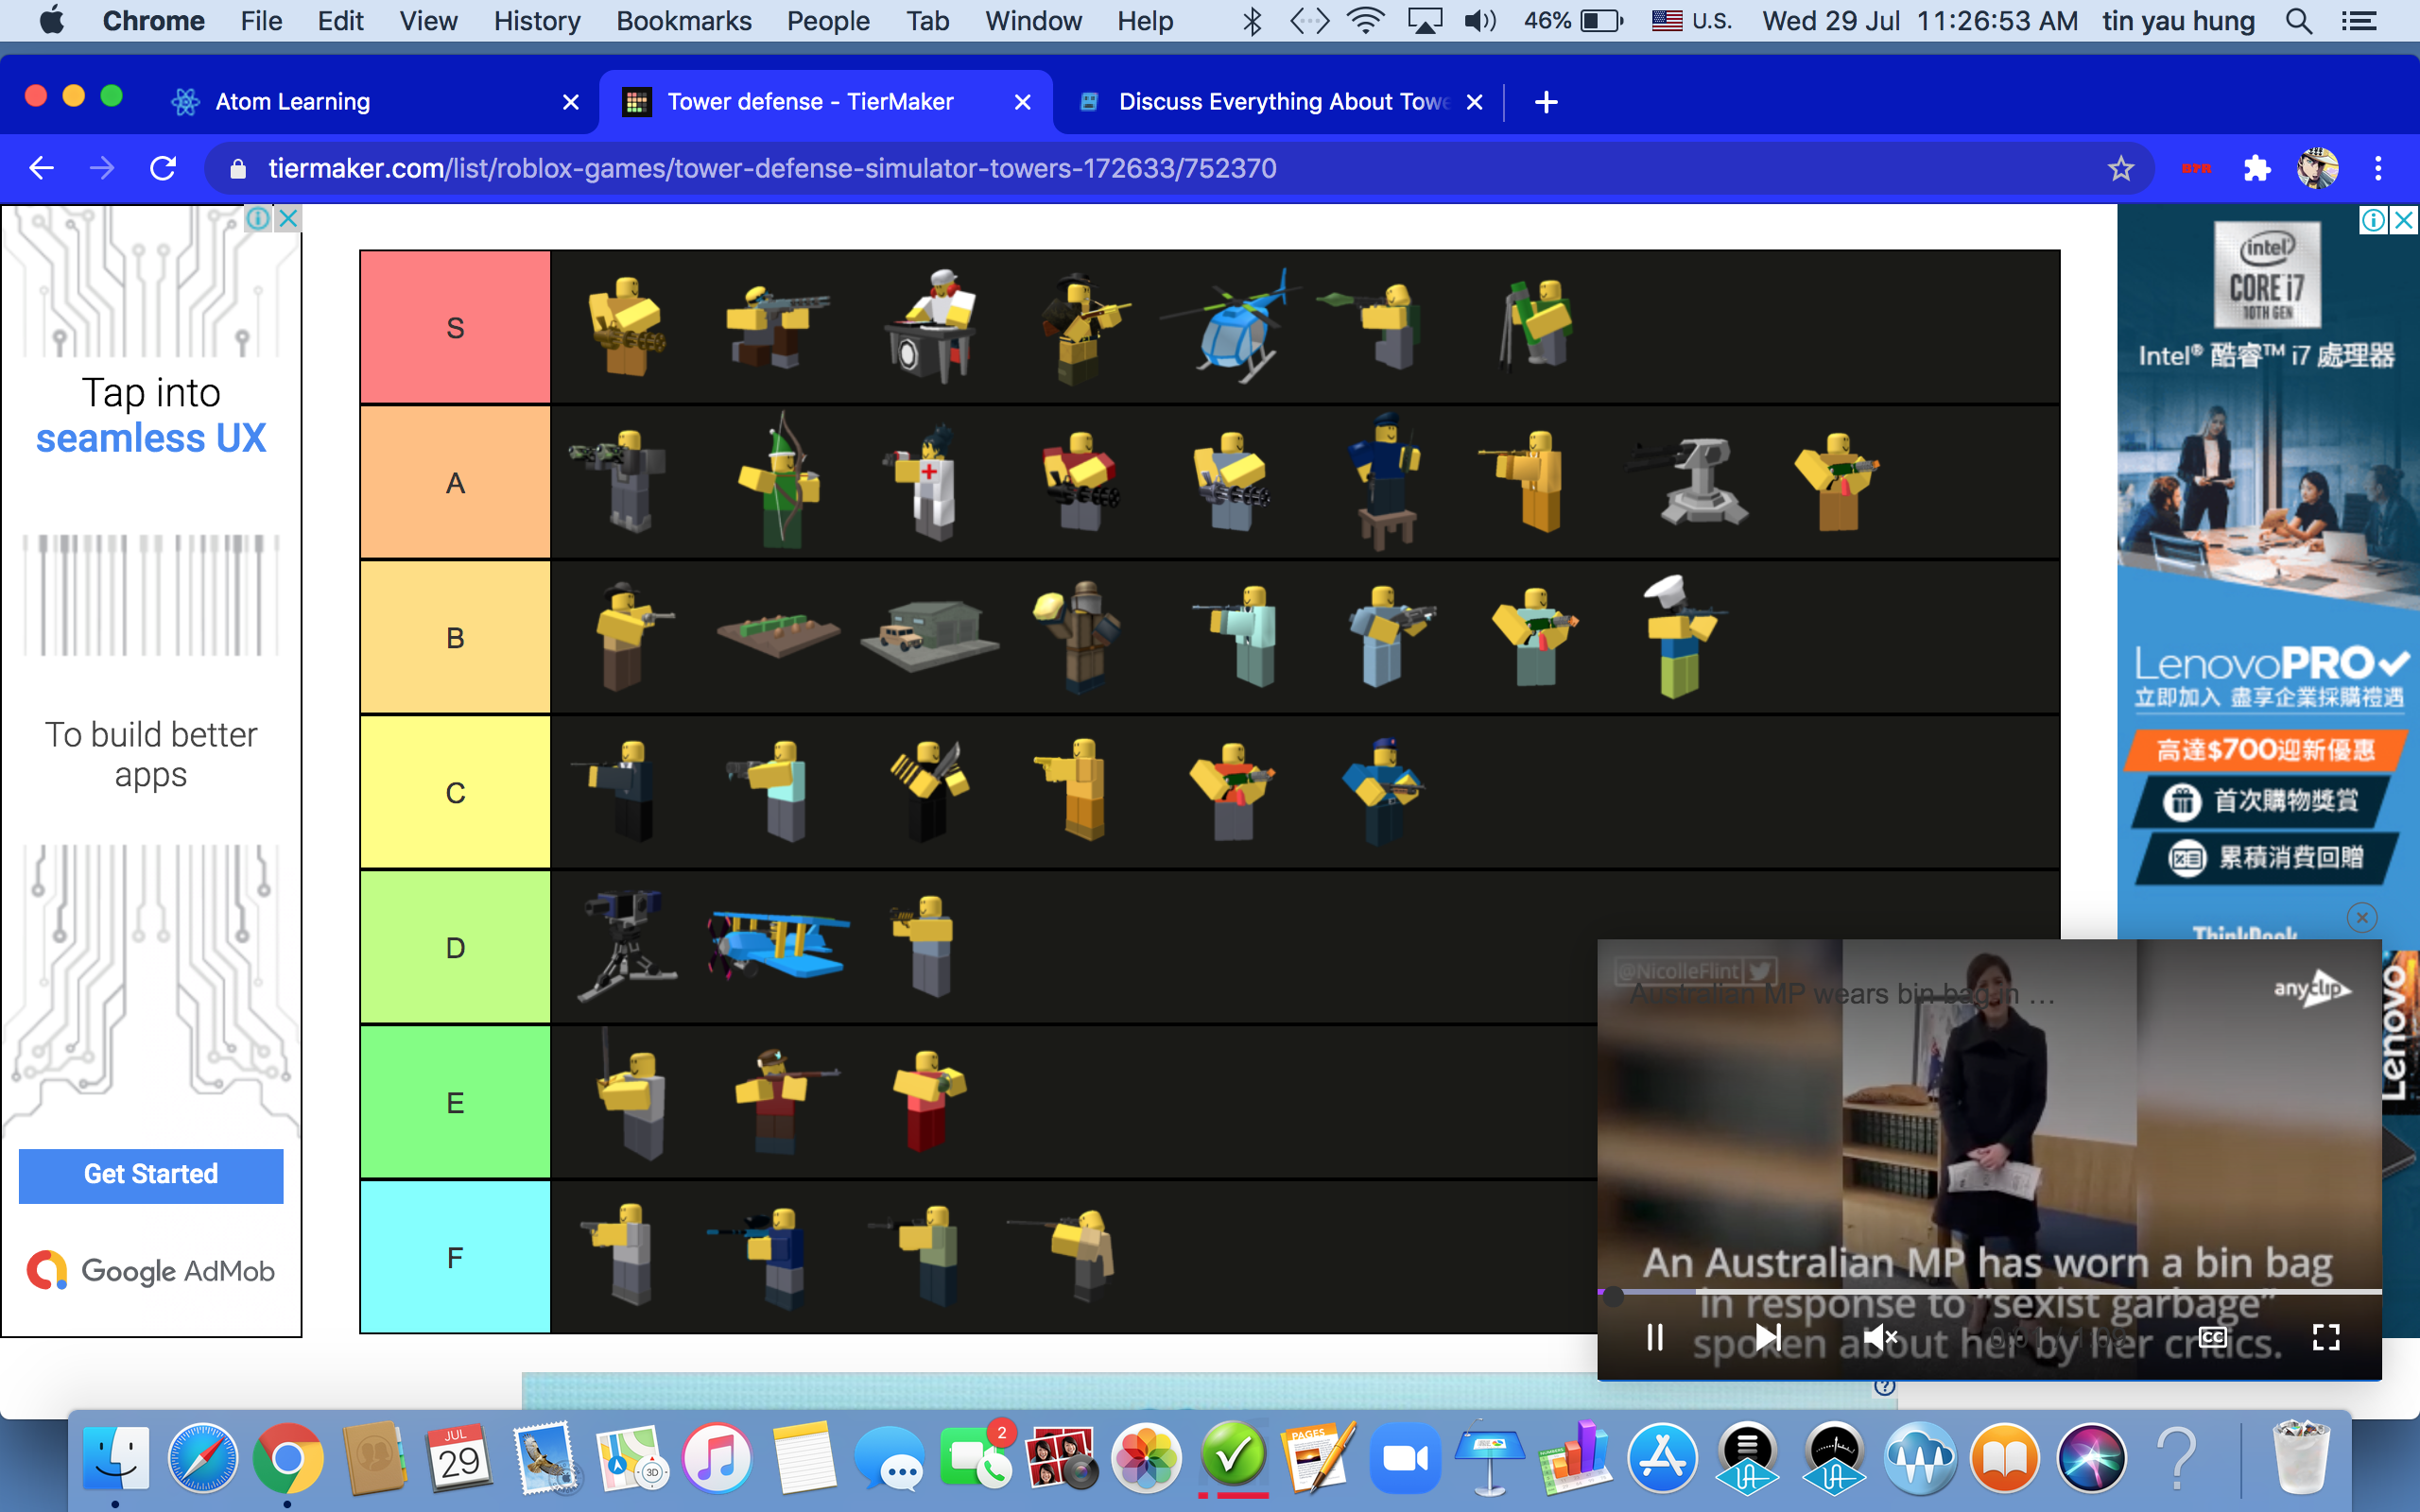Open the Chrome extensions puzzle icon
Viewport: 2420px width, 1512px height.
click(2256, 168)
